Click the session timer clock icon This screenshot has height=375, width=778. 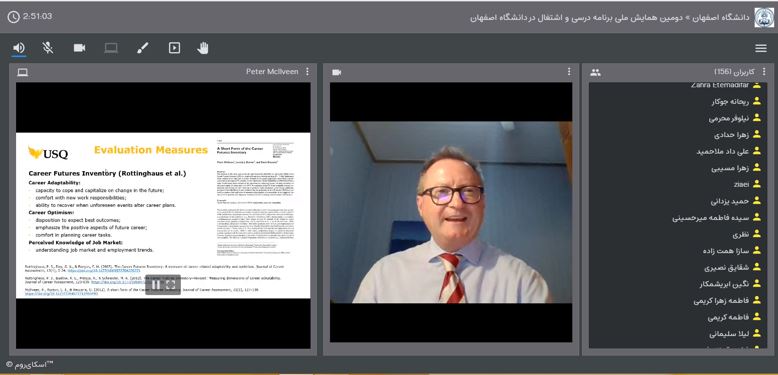(13, 16)
